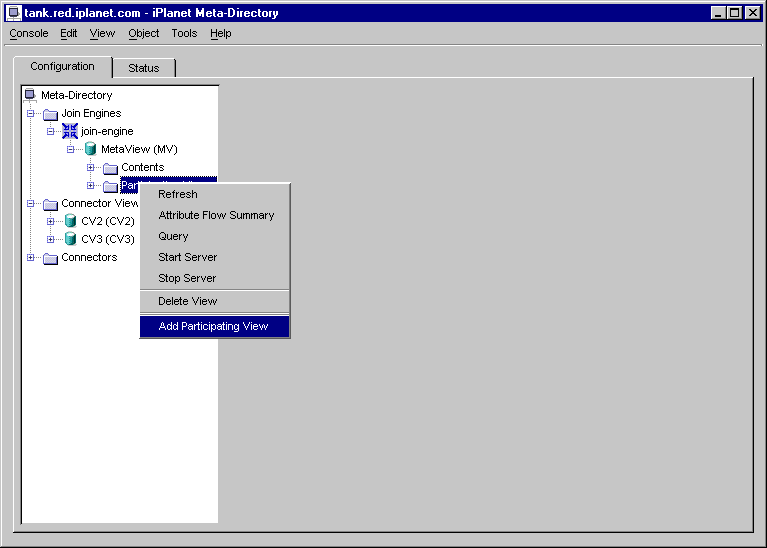Choose Add Participating View in context menu

tap(215, 326)
